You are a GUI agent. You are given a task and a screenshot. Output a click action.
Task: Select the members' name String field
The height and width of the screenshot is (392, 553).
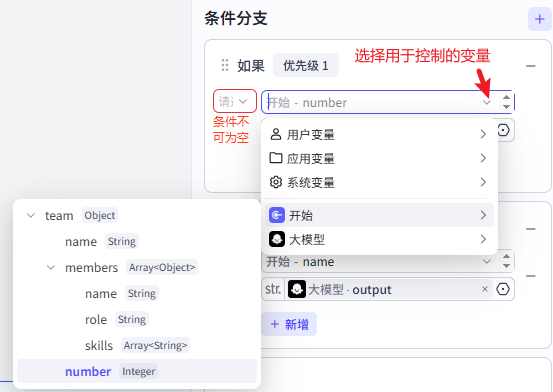[137, 294]
